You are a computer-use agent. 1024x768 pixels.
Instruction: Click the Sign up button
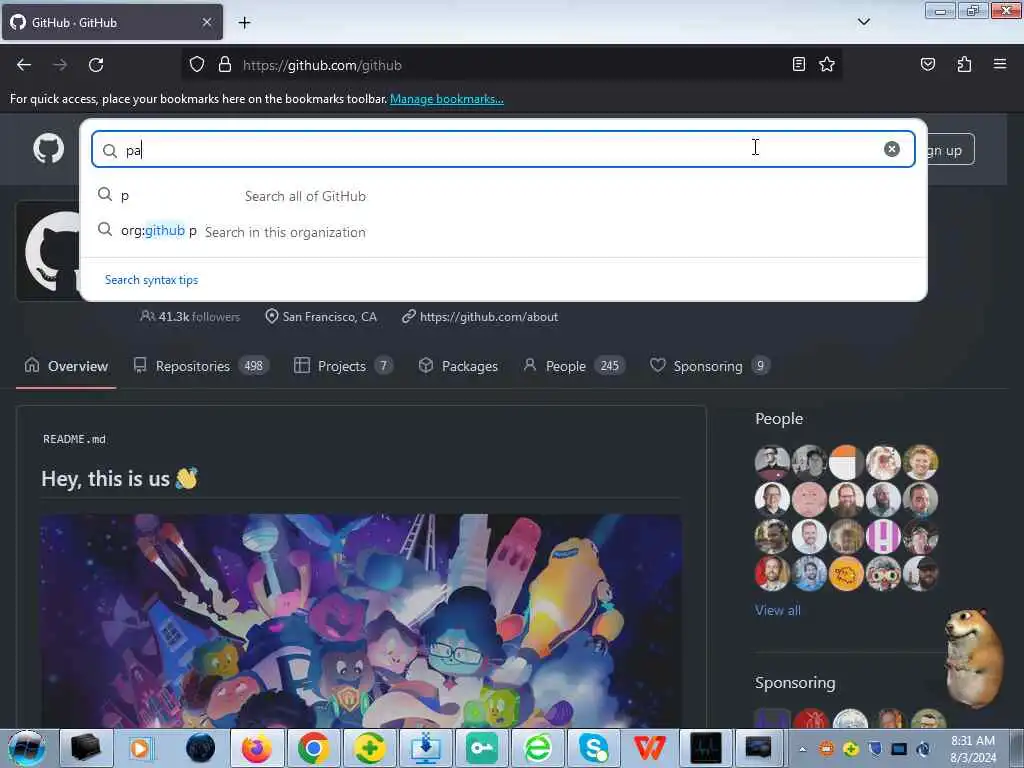coord(950,150)
